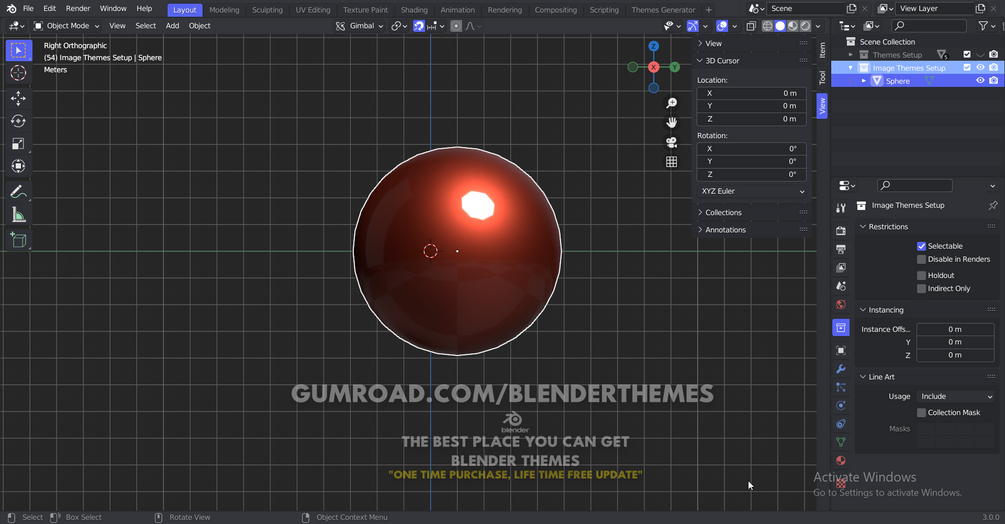Open the View Layer properties tab icon
This screenshot has width=1005, height=524.
(841, 268)
